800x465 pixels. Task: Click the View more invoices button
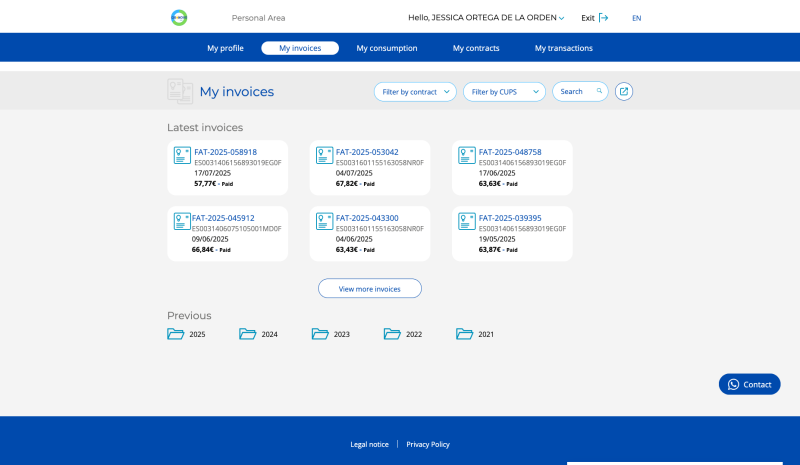point(370,288)
